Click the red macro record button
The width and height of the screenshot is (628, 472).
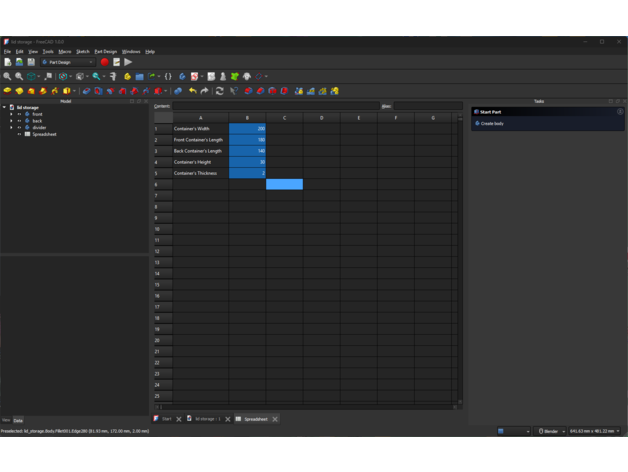pos(105,62)
